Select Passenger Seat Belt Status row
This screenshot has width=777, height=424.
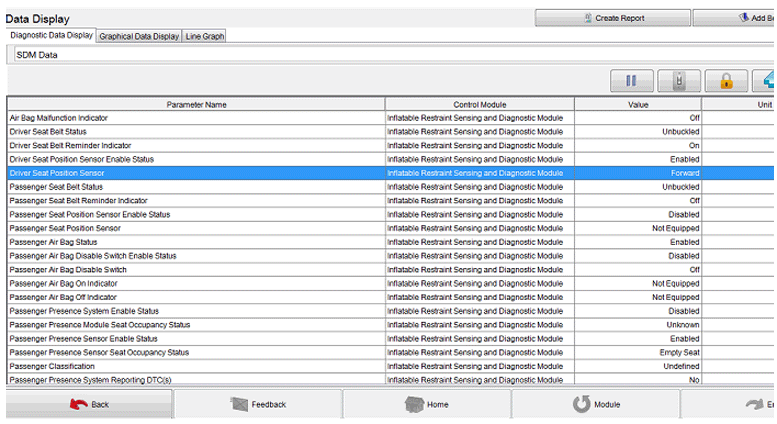390,187
